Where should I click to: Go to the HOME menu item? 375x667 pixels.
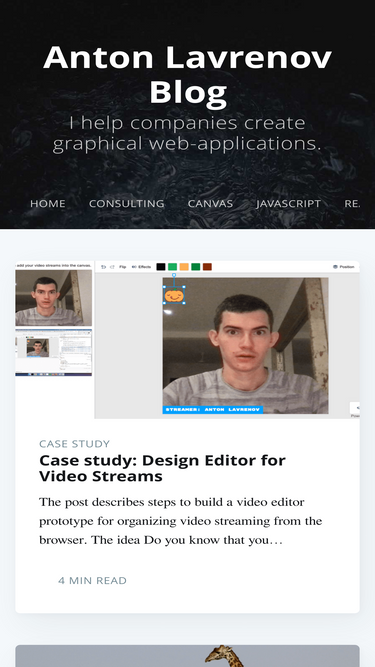[48, 204]
